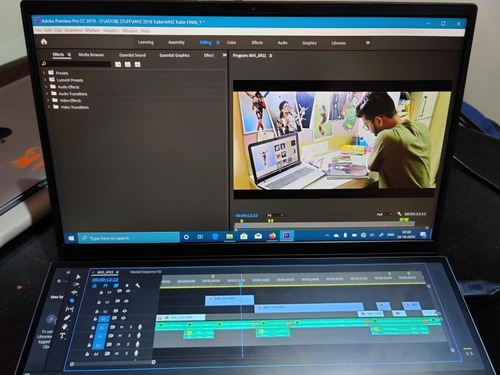Click the Home icon in Premiere
Image resolution: width=500 pixels, height=375 pixels.
coord(44,42)
